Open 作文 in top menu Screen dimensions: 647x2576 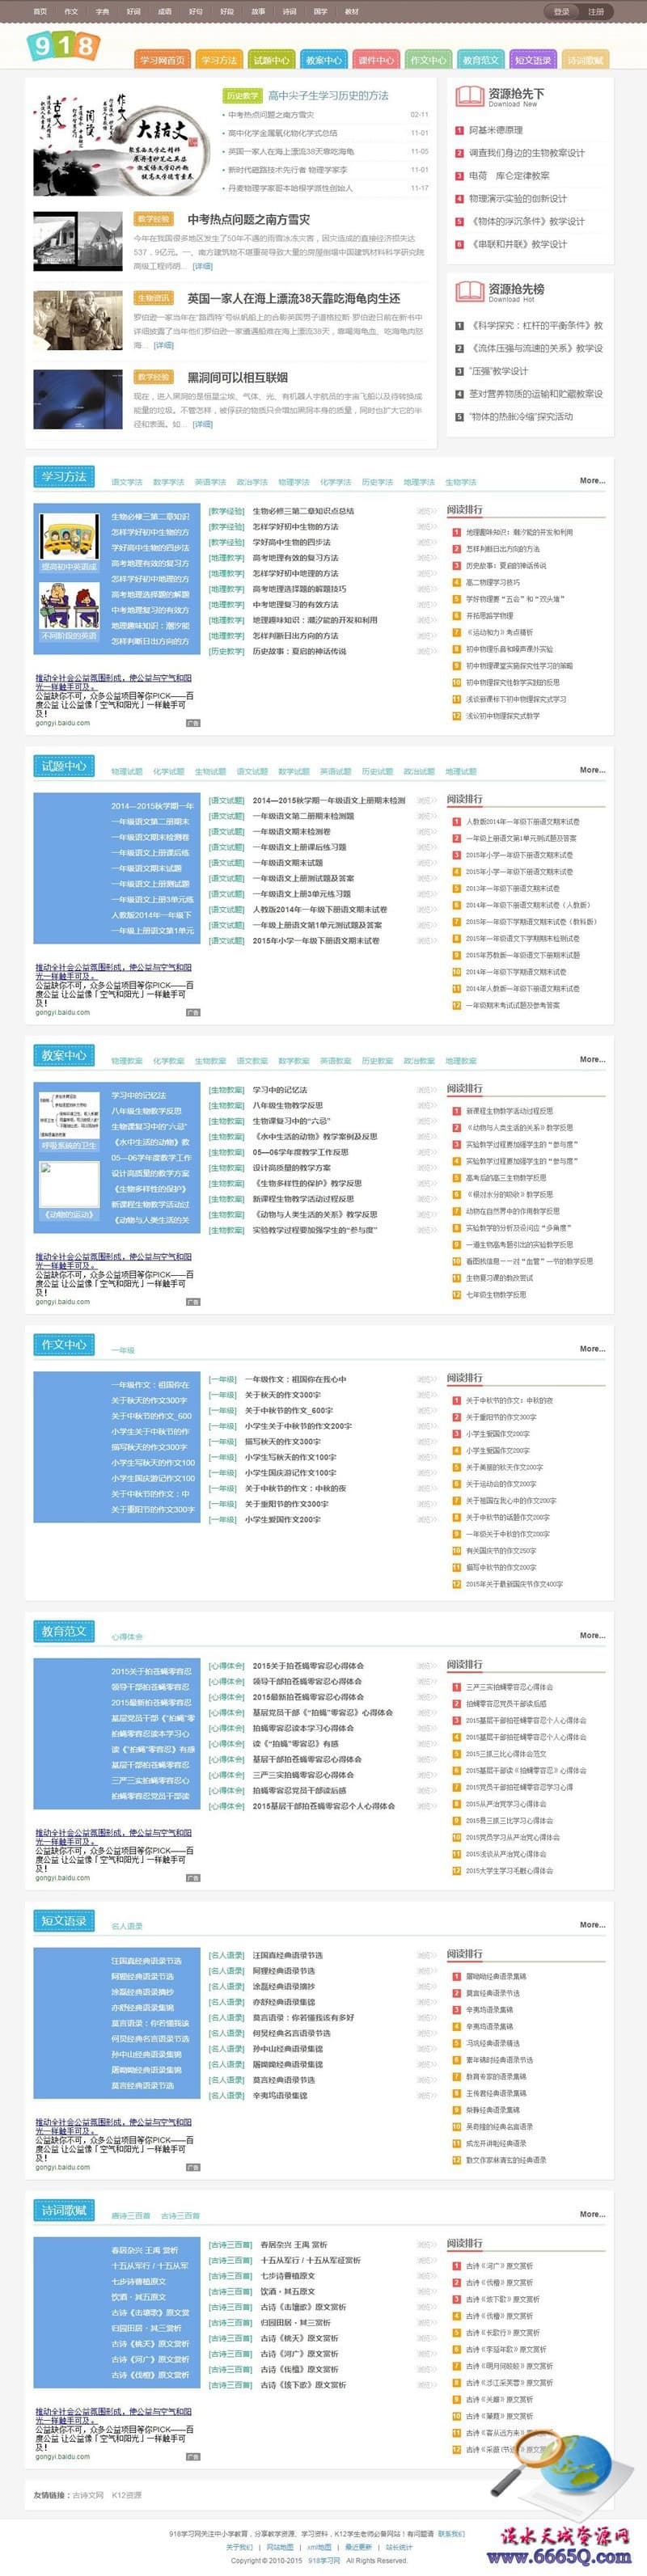(x=71, y=12)
